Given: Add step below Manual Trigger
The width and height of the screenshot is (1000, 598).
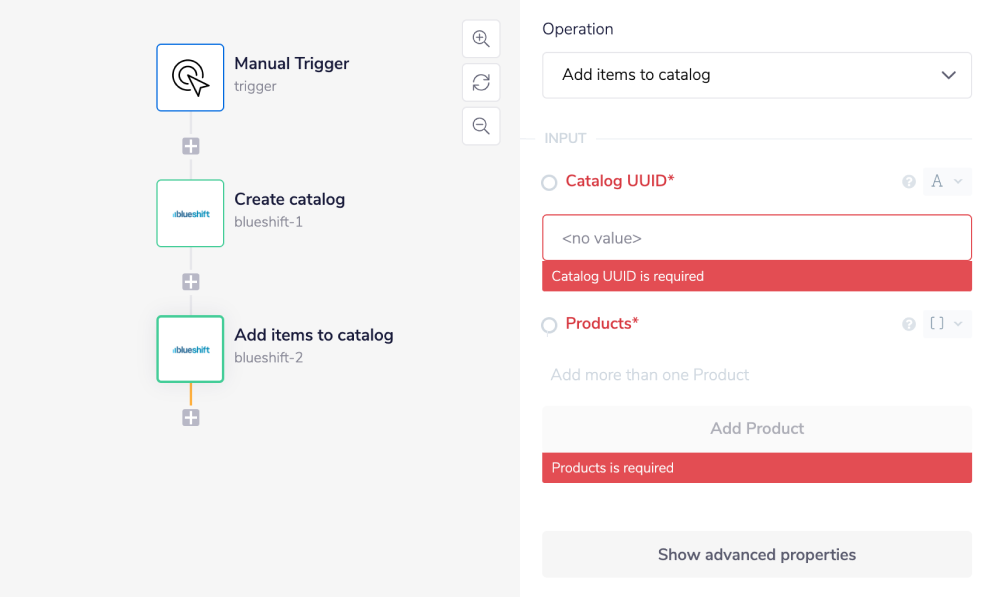Looking at the screenshot, I should pos(191,146).
